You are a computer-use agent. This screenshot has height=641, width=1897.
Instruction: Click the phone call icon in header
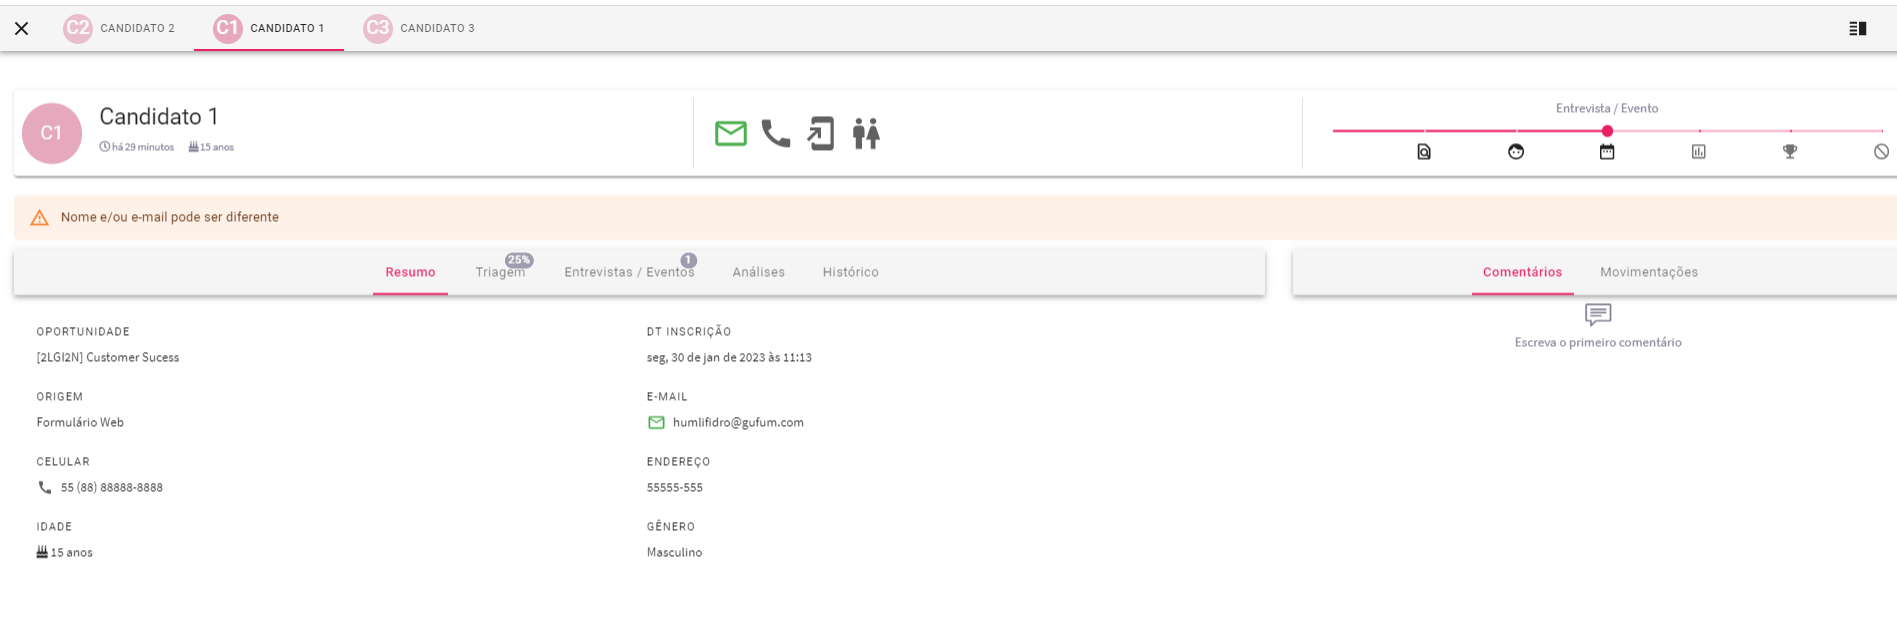tap(775, 133)
